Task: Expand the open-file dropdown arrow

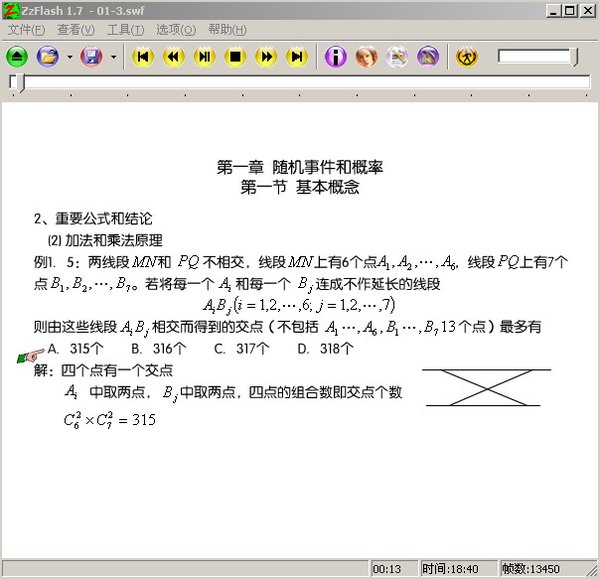Action: click(x=70, y=57)
